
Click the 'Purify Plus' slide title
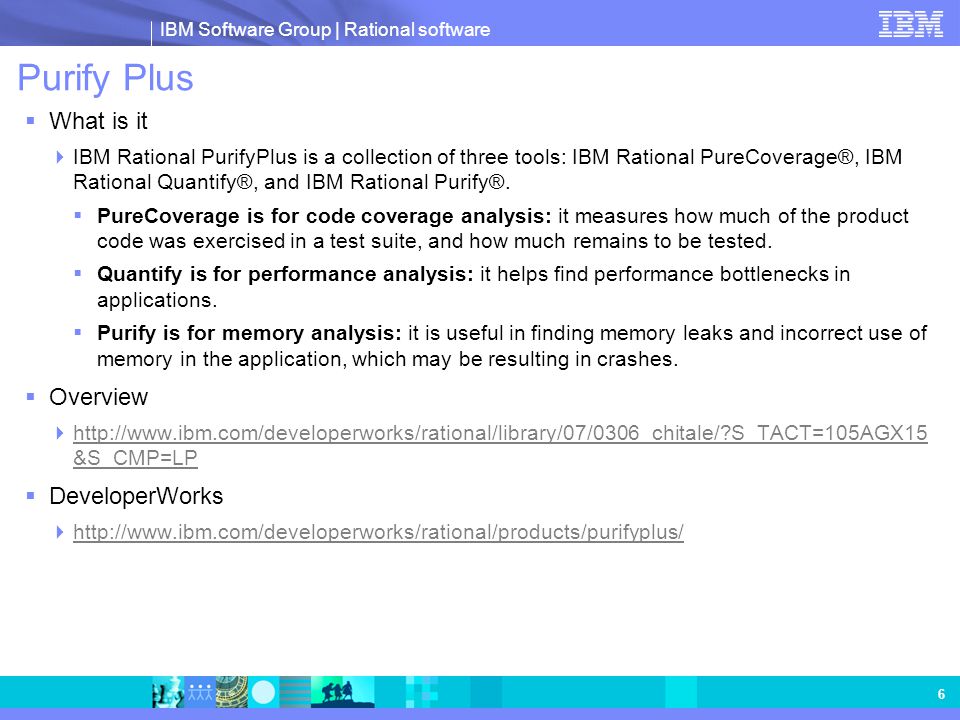pyautogui.click(x=105, y=78)
